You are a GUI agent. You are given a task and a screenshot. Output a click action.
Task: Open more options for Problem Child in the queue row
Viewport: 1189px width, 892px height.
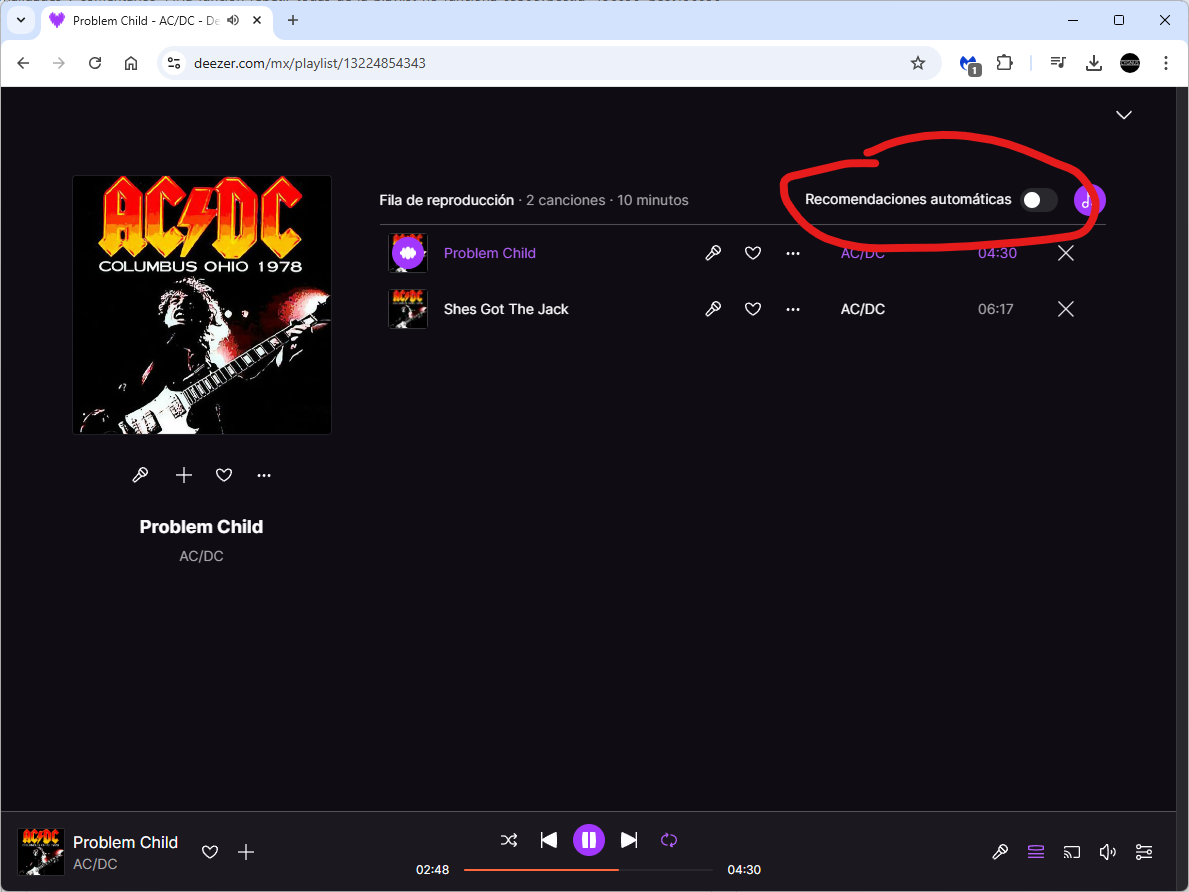tap(793, 253)
